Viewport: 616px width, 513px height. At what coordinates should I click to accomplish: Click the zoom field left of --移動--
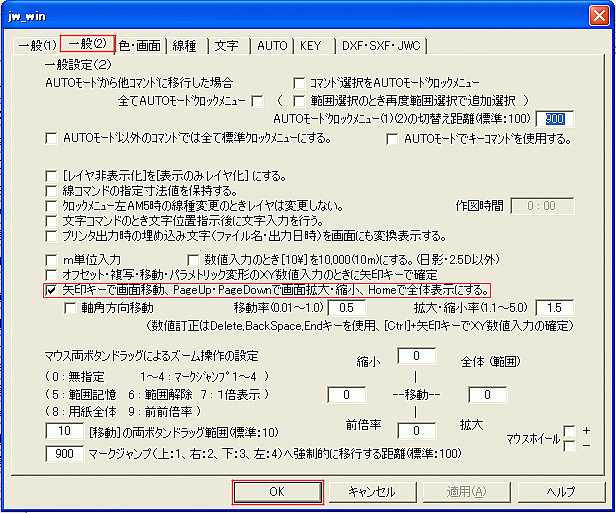tap(346, 394)
